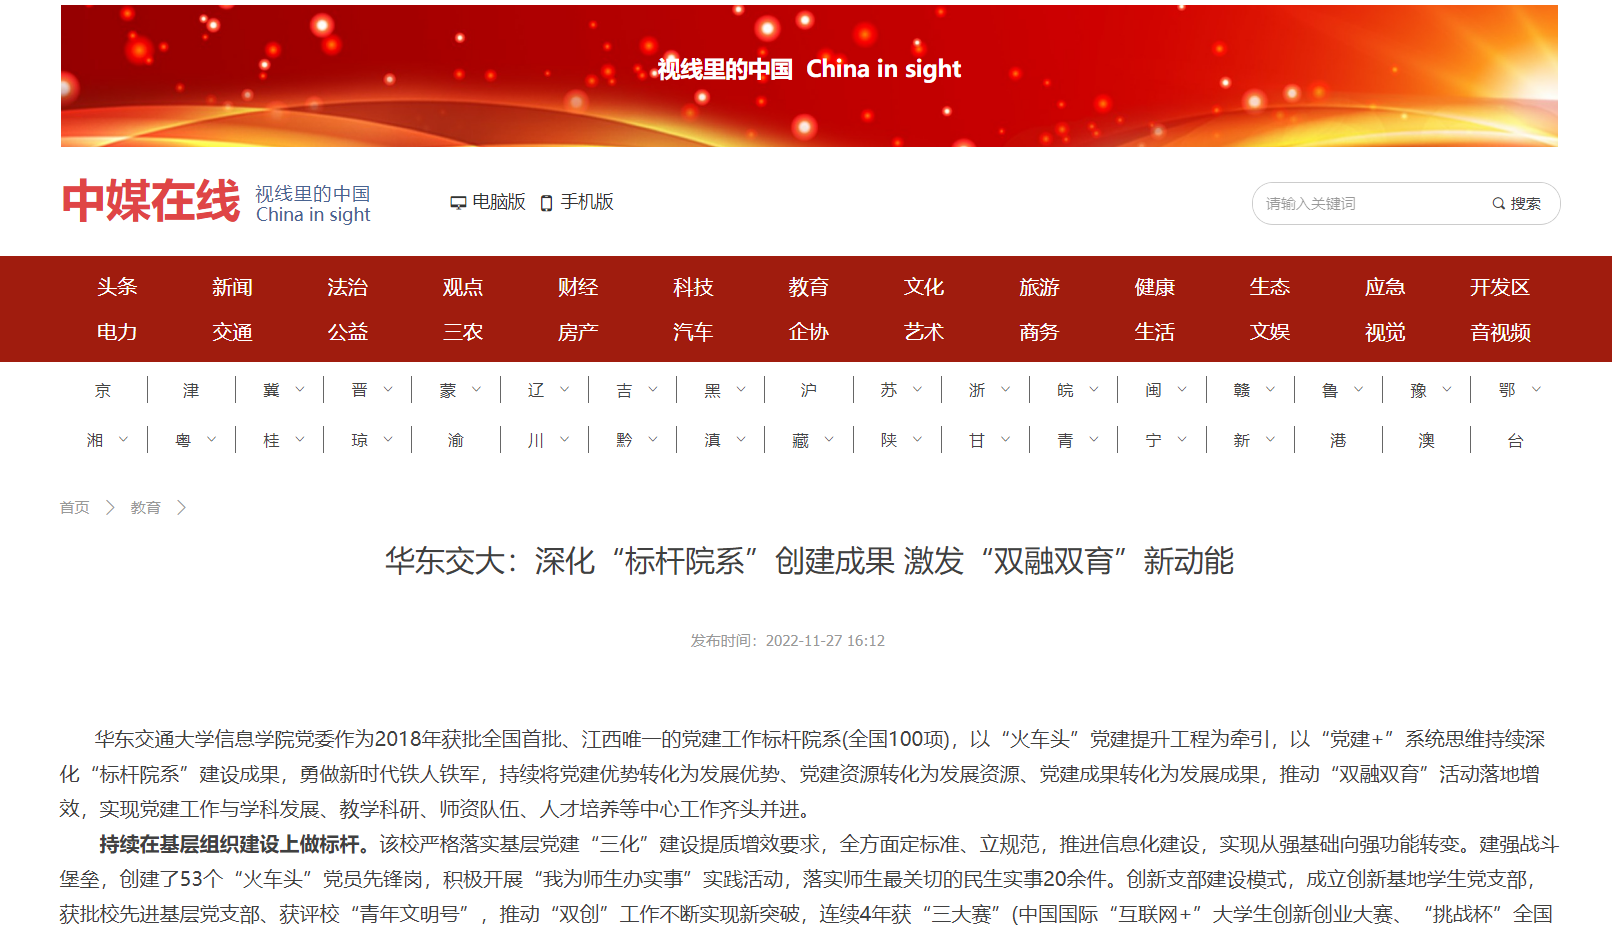The image size is (1612, 932).
Task: Open the 教育 navigation menu item
Action: (808, 288)
